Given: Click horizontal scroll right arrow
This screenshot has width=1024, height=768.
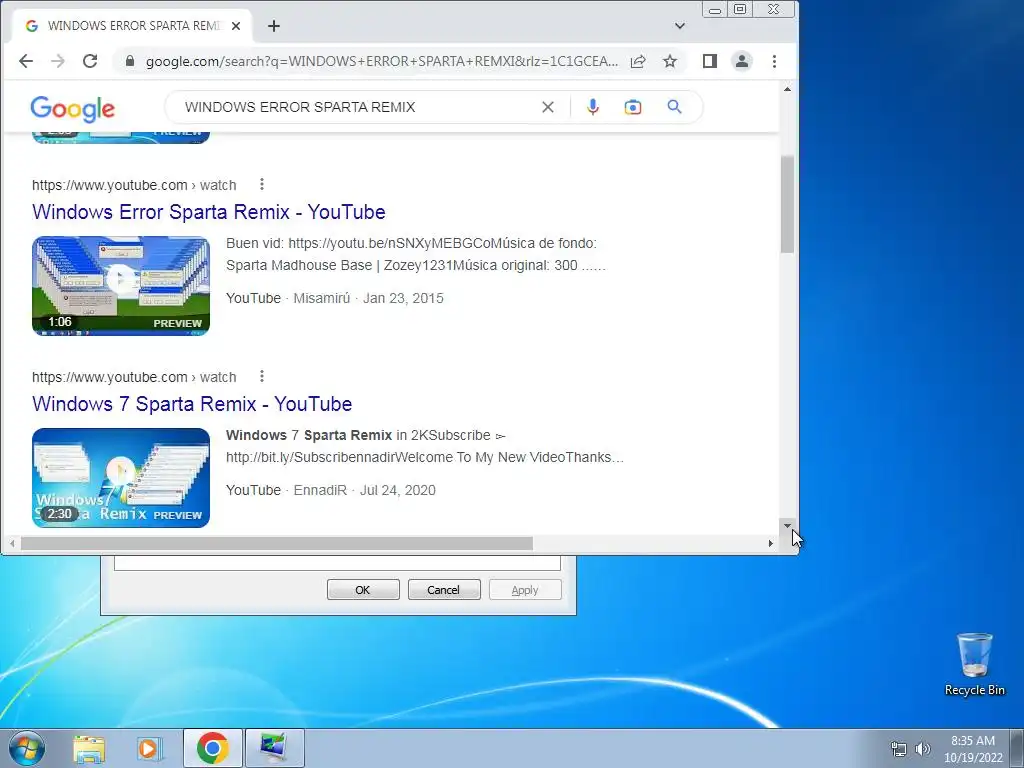Looking at the screenshot, I should click(771, 543).
